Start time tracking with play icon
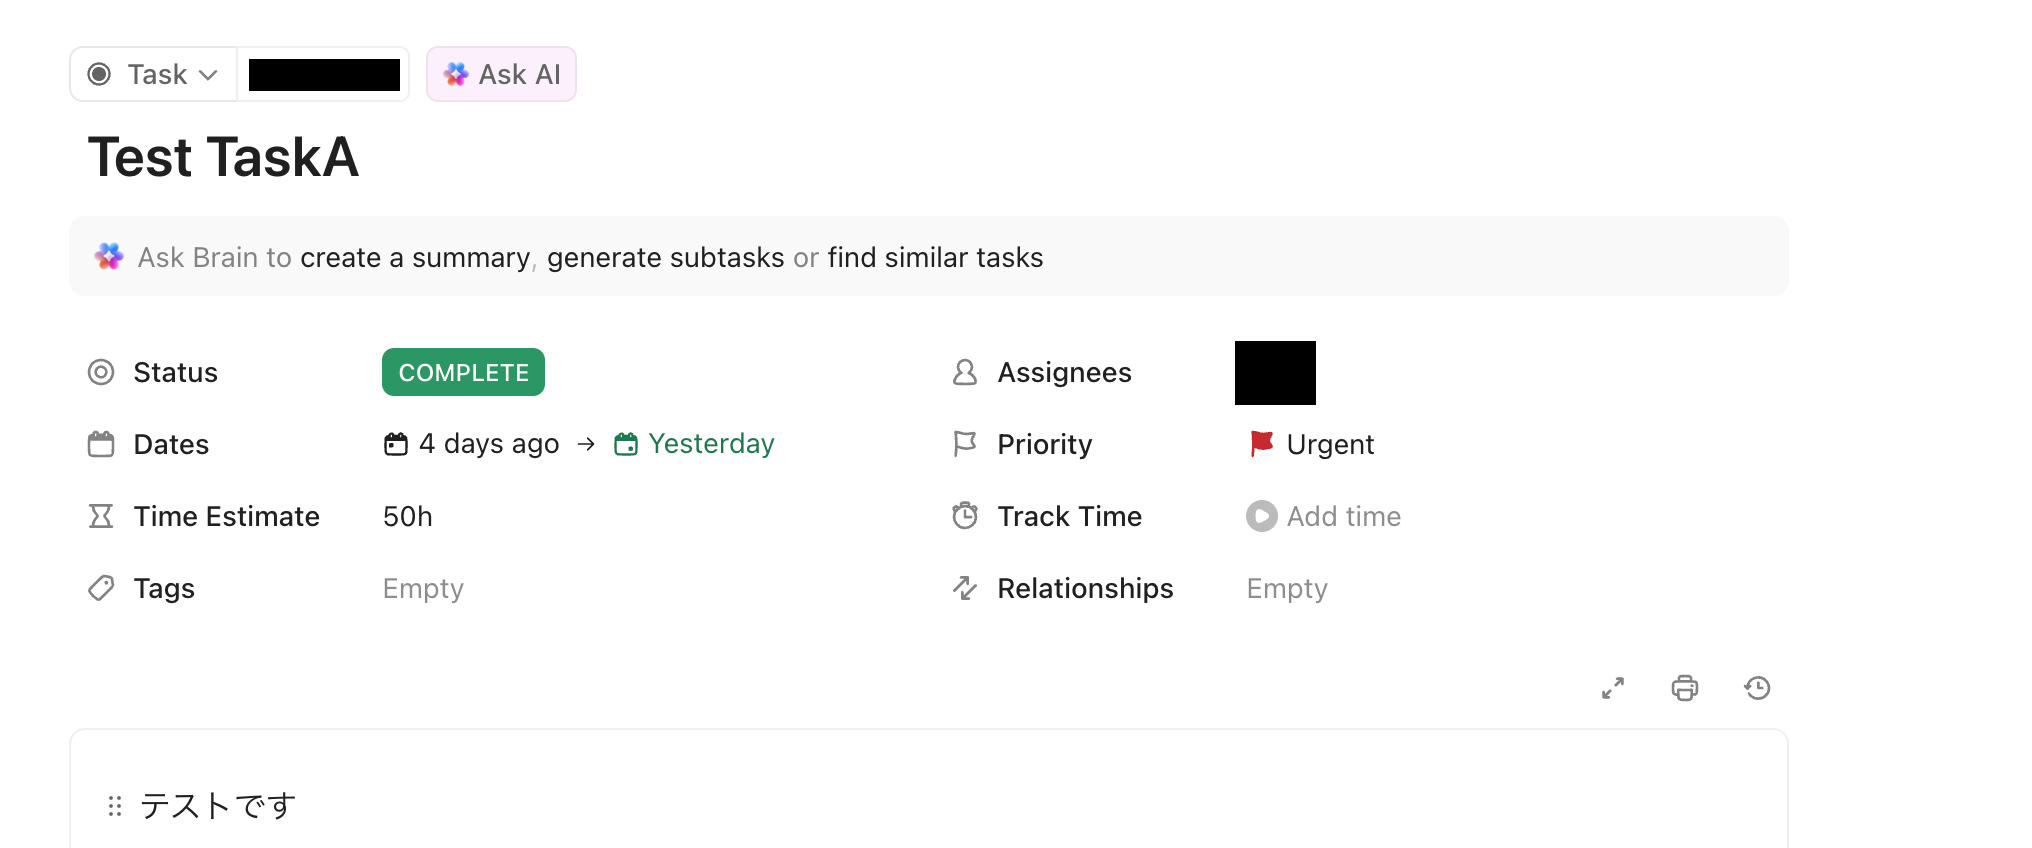The image size is (2032, 848). (1262, 516)
